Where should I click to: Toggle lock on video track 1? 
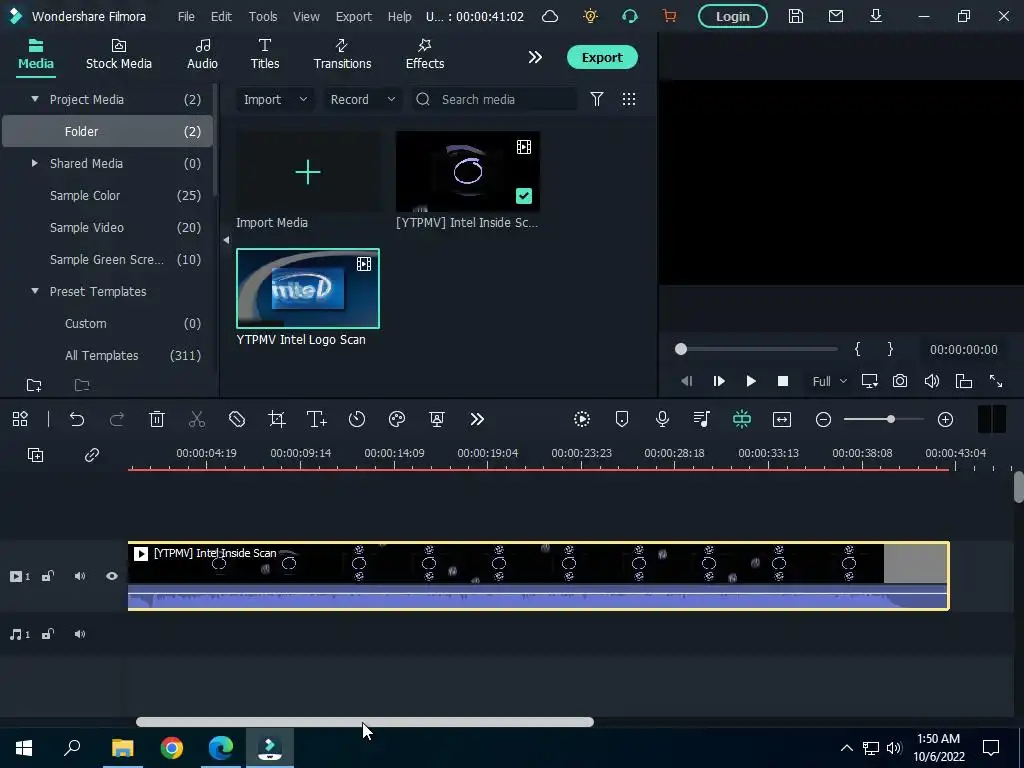[48, 576]
